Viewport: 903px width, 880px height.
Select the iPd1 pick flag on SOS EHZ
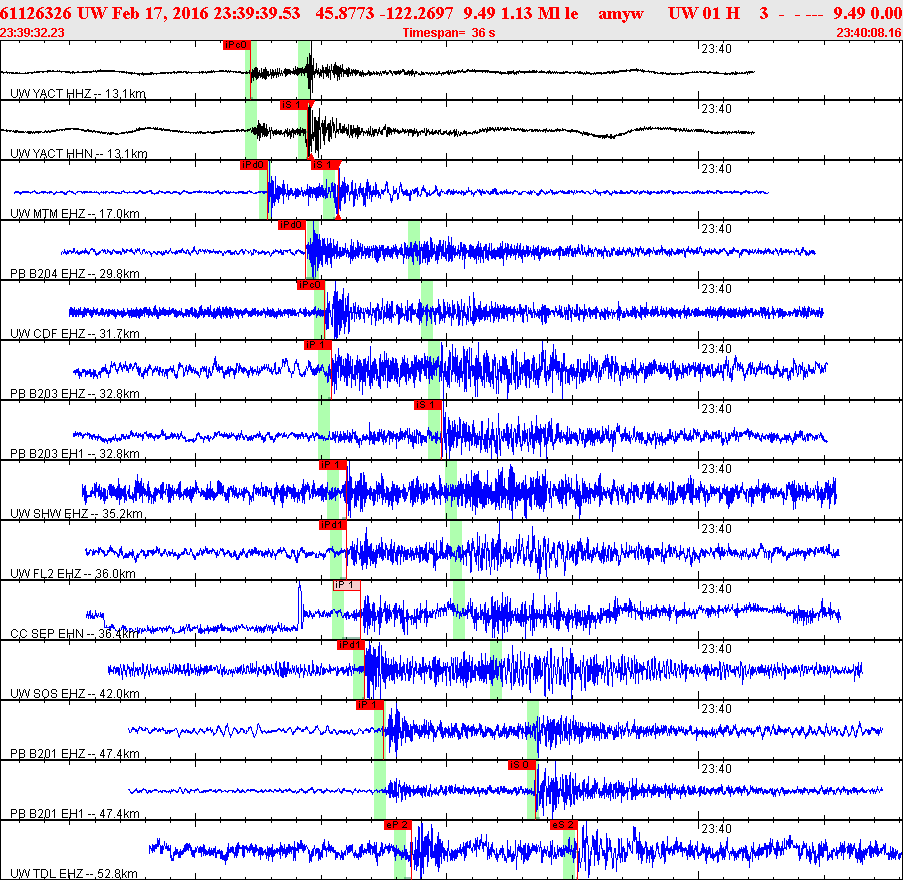click(x=350, y=644)
